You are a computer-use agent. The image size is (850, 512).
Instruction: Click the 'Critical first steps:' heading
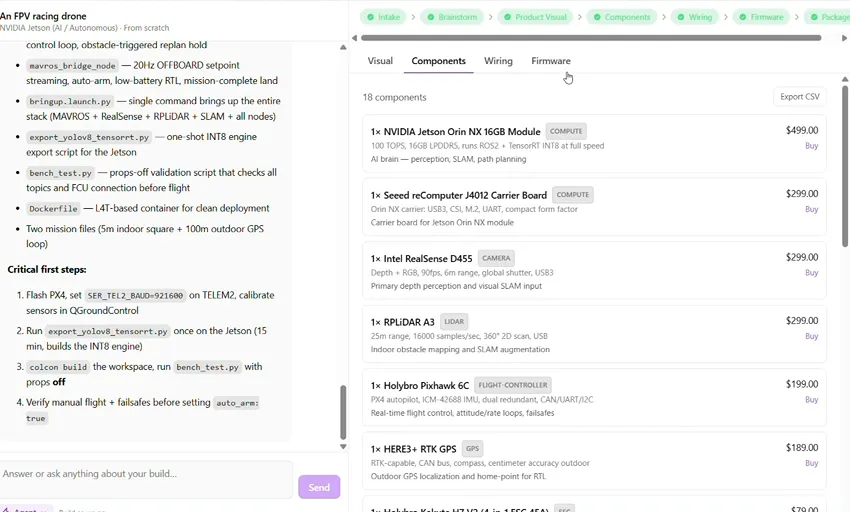(47, 270)
